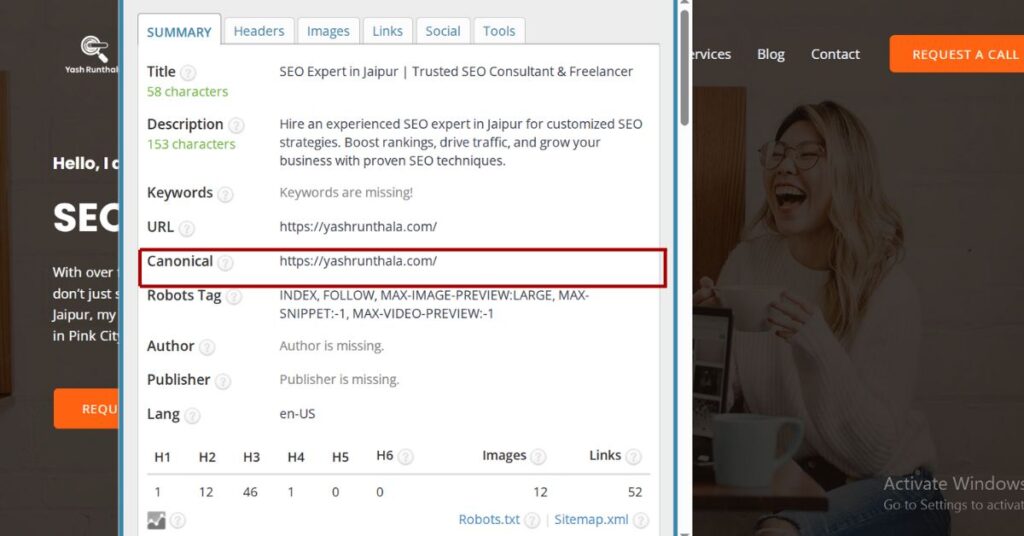Click the Links count value 52
1024x536 pixels.
tap(635, 492)
